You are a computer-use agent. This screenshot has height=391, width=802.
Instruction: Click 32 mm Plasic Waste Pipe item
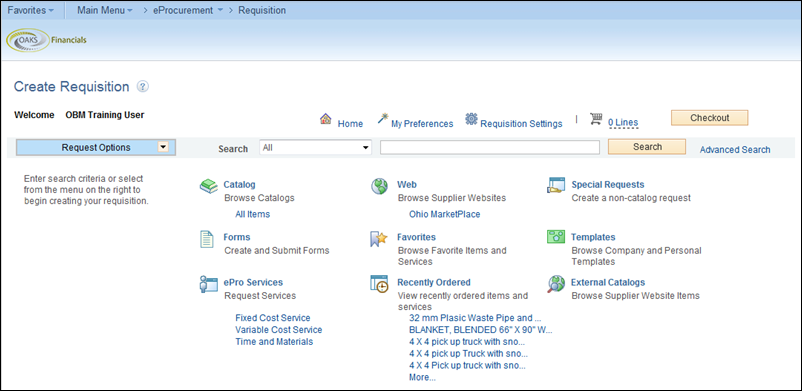click(475, 318)
